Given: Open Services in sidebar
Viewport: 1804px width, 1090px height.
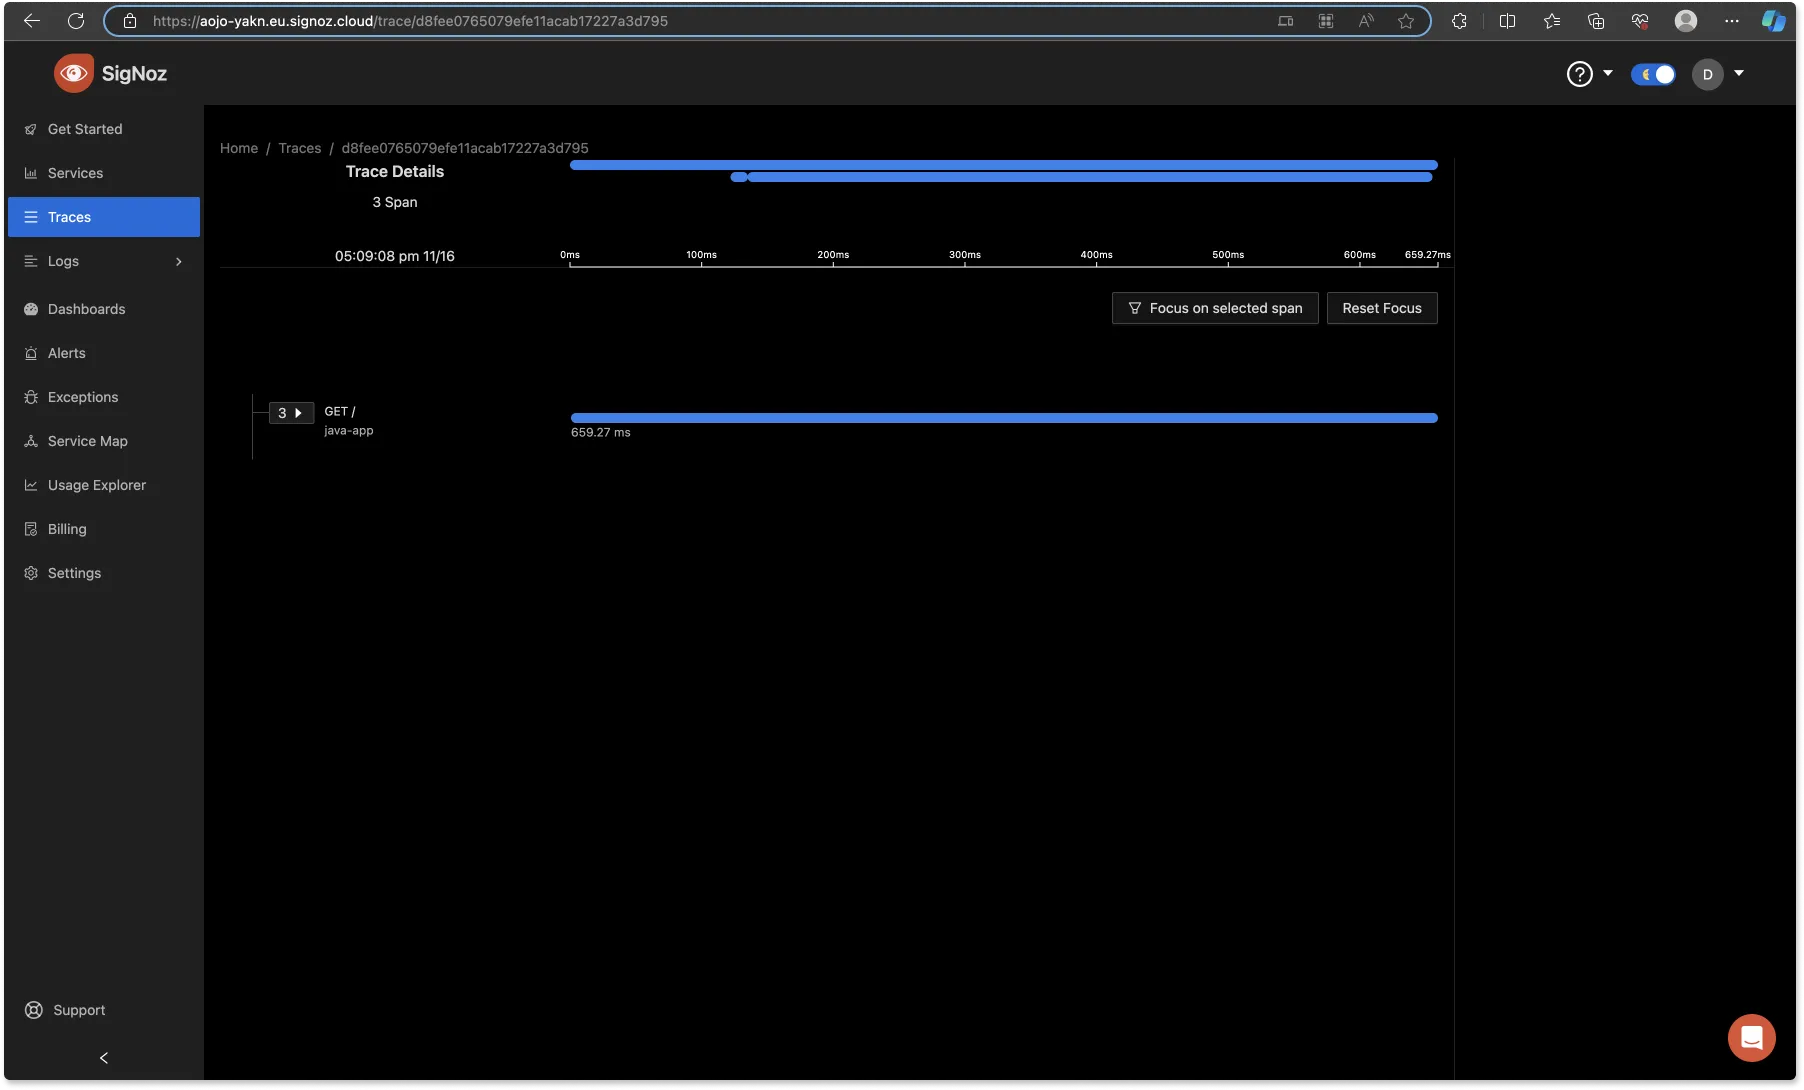Looking at the screenshot, I should (104, 173).
